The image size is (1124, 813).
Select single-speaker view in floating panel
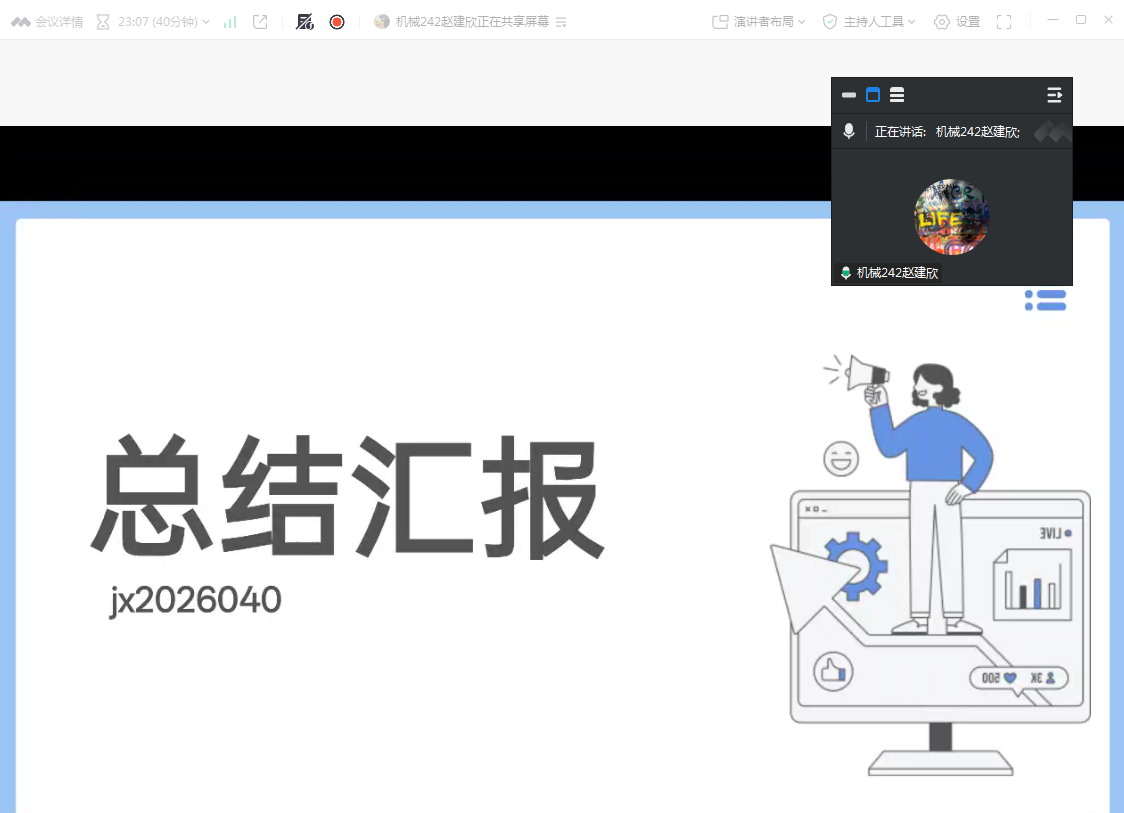tap(873, 95)
